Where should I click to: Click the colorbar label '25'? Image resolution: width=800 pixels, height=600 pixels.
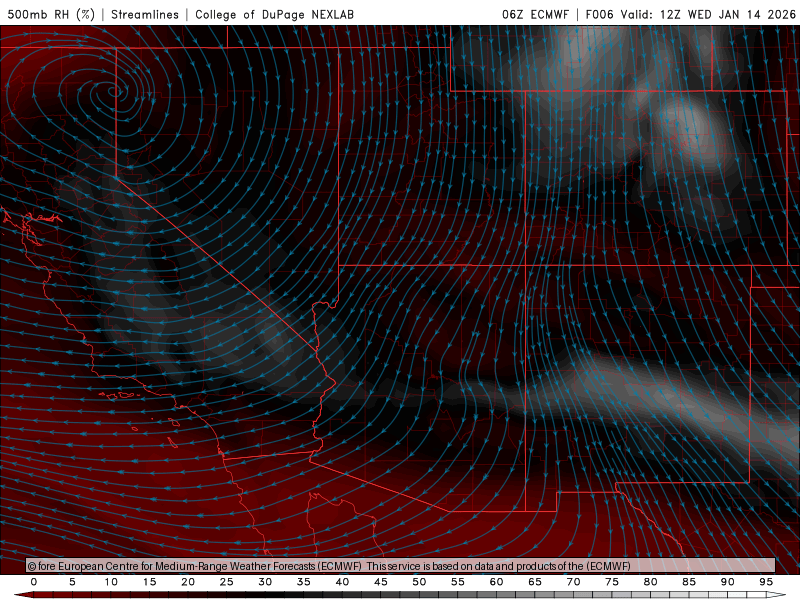[x=227, y=582]
